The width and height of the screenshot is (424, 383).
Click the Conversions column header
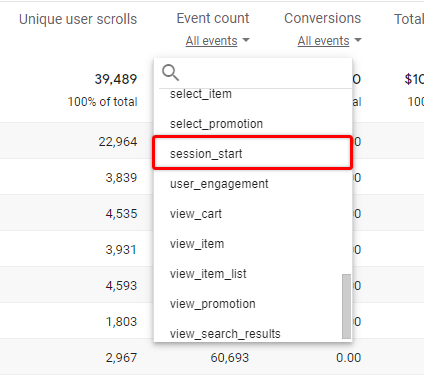point(322,18)
